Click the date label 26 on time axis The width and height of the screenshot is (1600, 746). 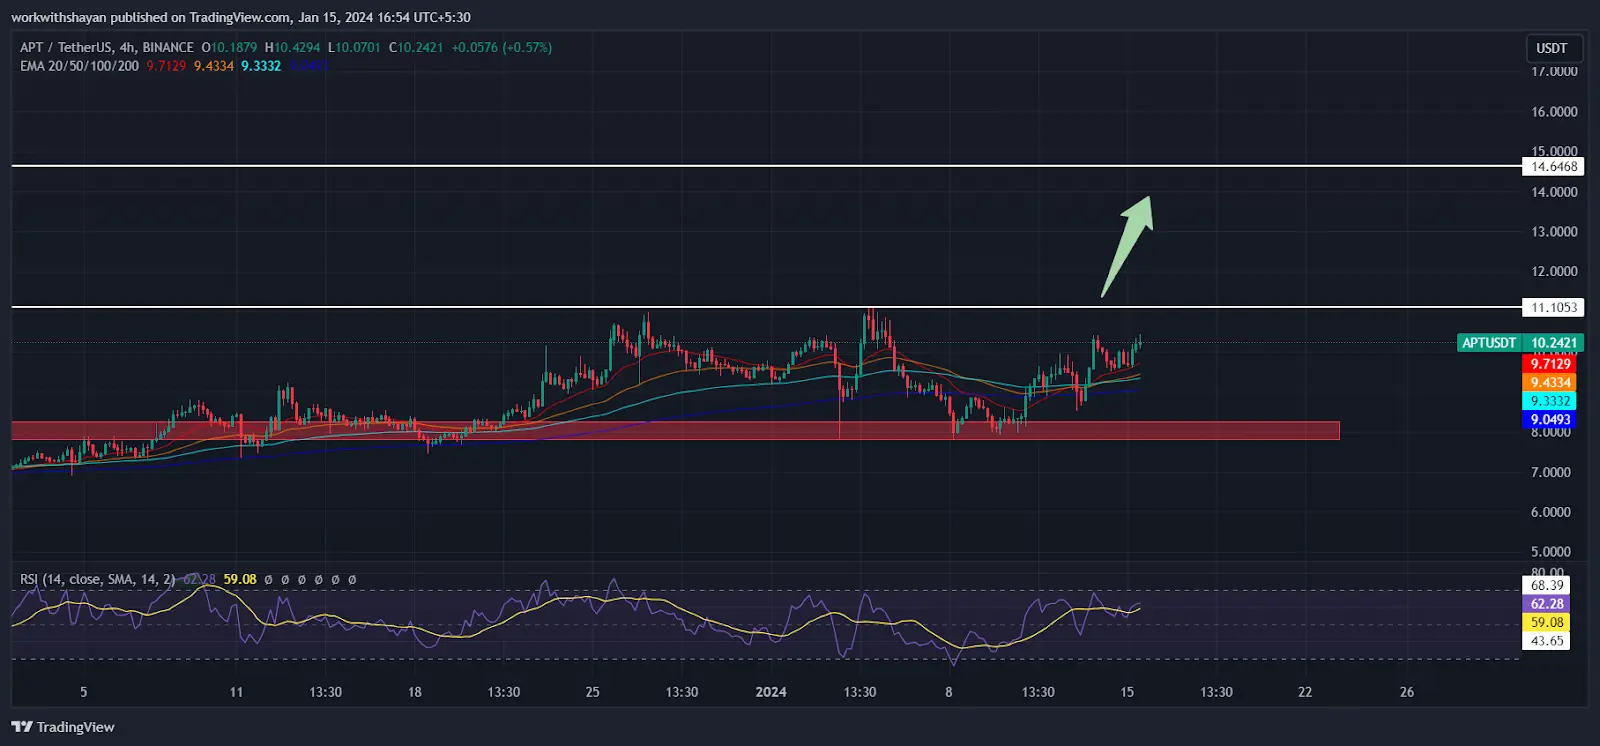1407,692
